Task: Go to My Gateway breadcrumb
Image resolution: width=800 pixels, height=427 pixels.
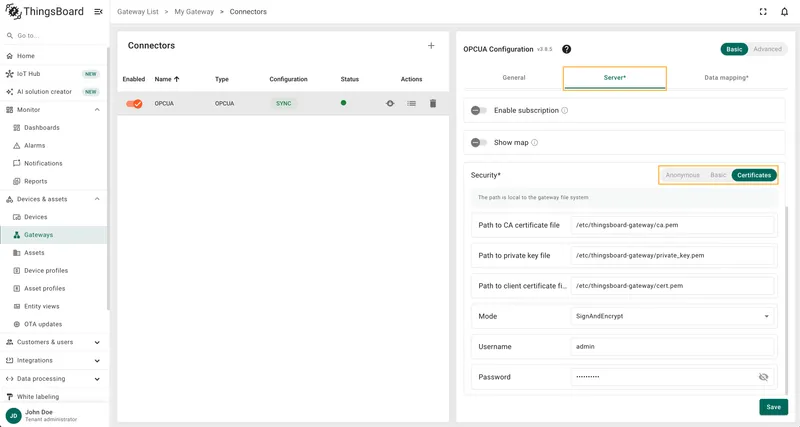Action: [194, 11]
